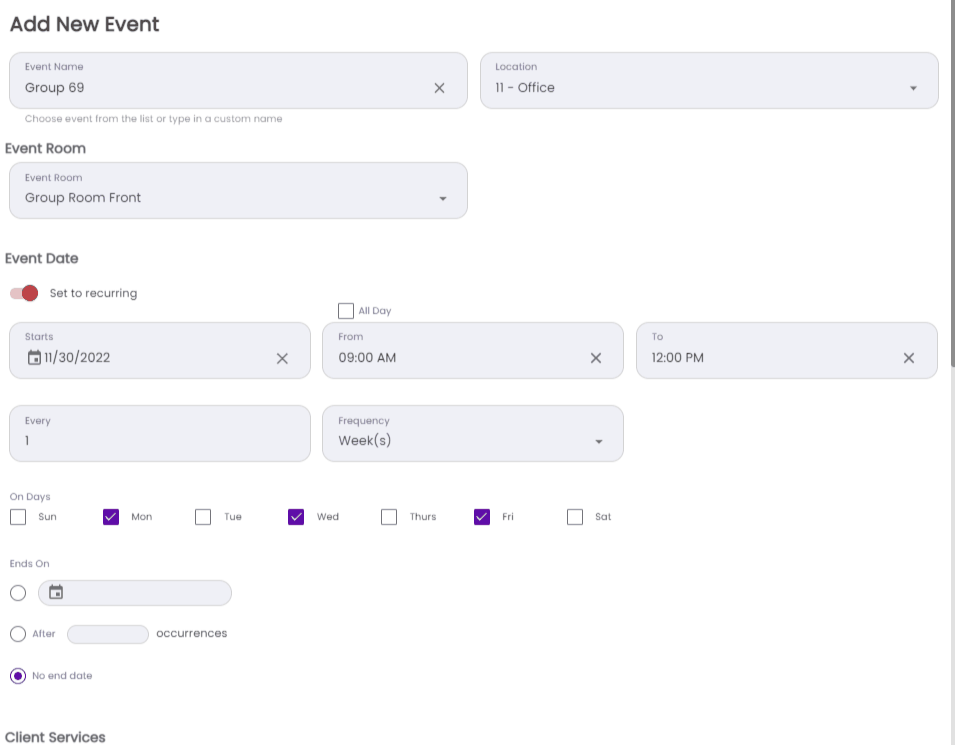This screenshot has width=955, height=745.
Task: Select the After occurrences radio option
Action: 18,634
